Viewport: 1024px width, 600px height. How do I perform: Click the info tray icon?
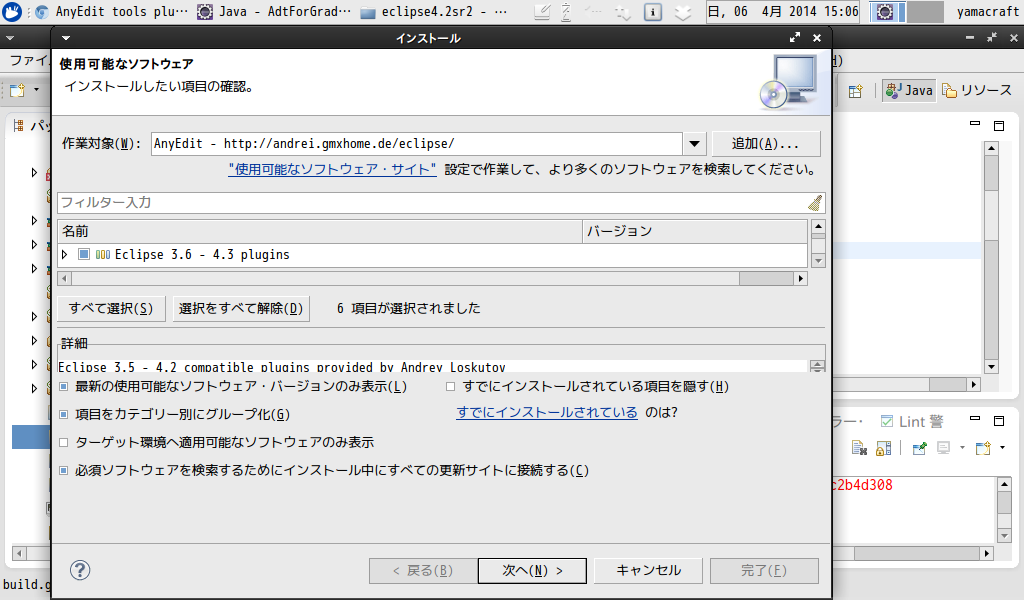click(652, 12)
